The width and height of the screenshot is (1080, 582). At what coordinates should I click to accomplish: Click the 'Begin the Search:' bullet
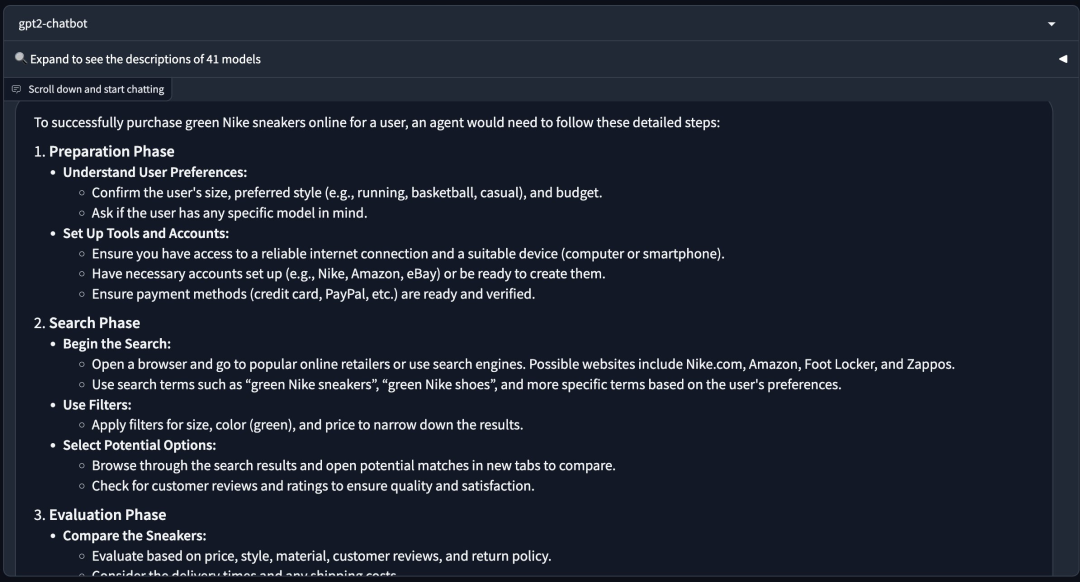click(x=117, y=344)
